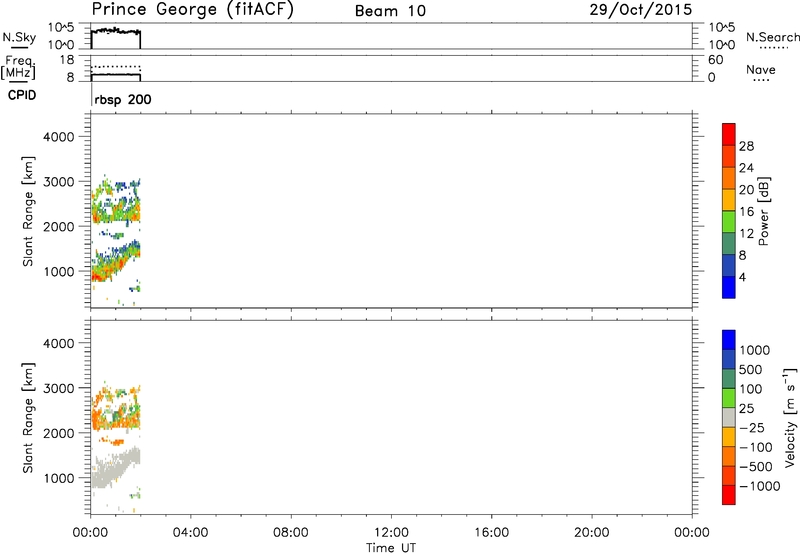Click the 'Power [dB]' color bar label
Screen dimensions: 800x554
(x=763, y=211)
